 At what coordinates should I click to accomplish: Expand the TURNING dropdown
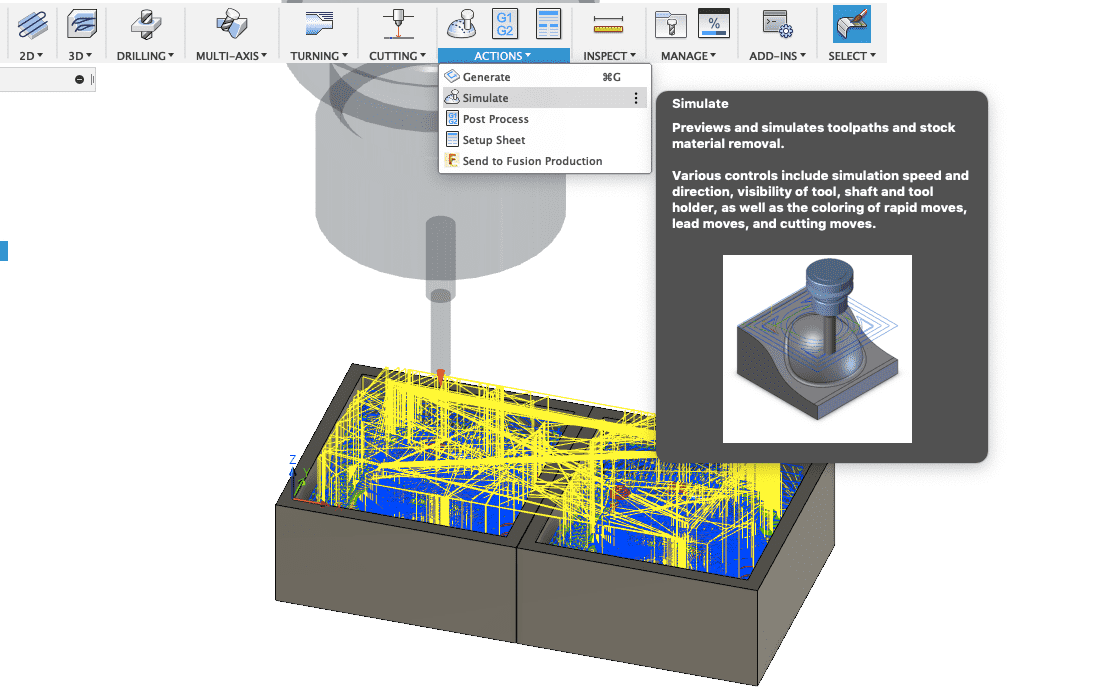(x=319, y=56)
